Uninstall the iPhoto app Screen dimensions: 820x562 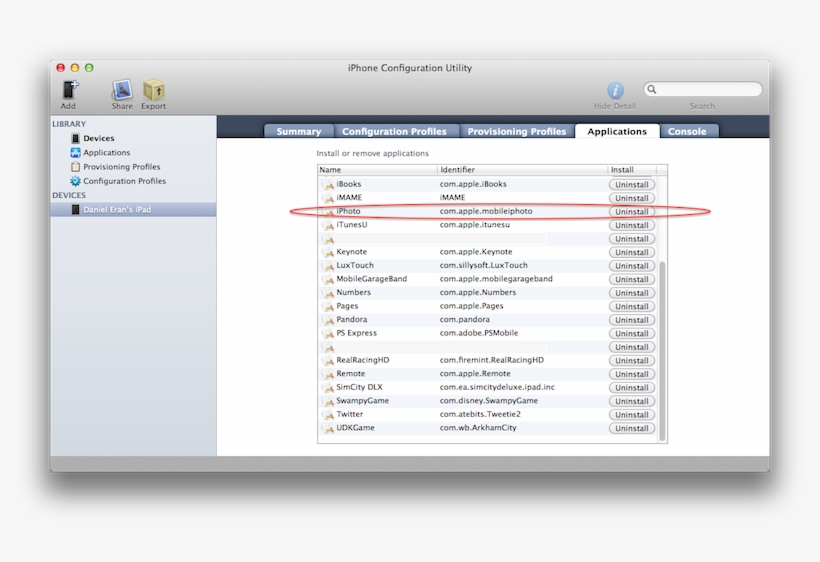click(632, 212)
